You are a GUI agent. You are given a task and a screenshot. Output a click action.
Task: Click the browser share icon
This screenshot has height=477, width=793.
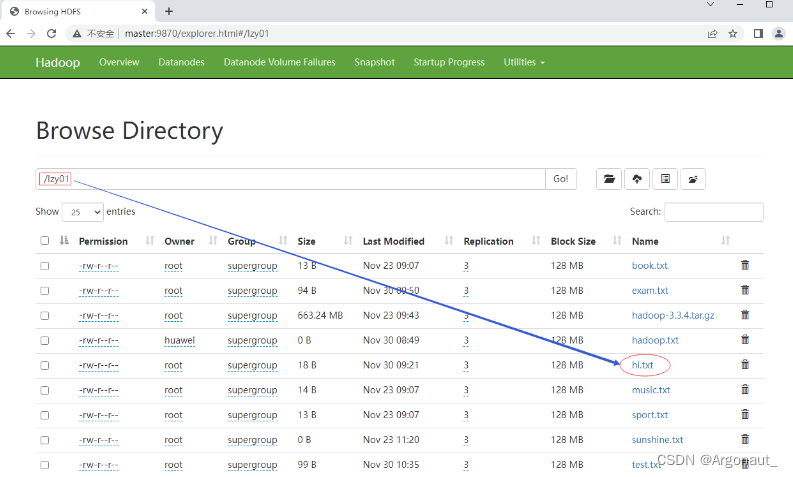(713, 34)
